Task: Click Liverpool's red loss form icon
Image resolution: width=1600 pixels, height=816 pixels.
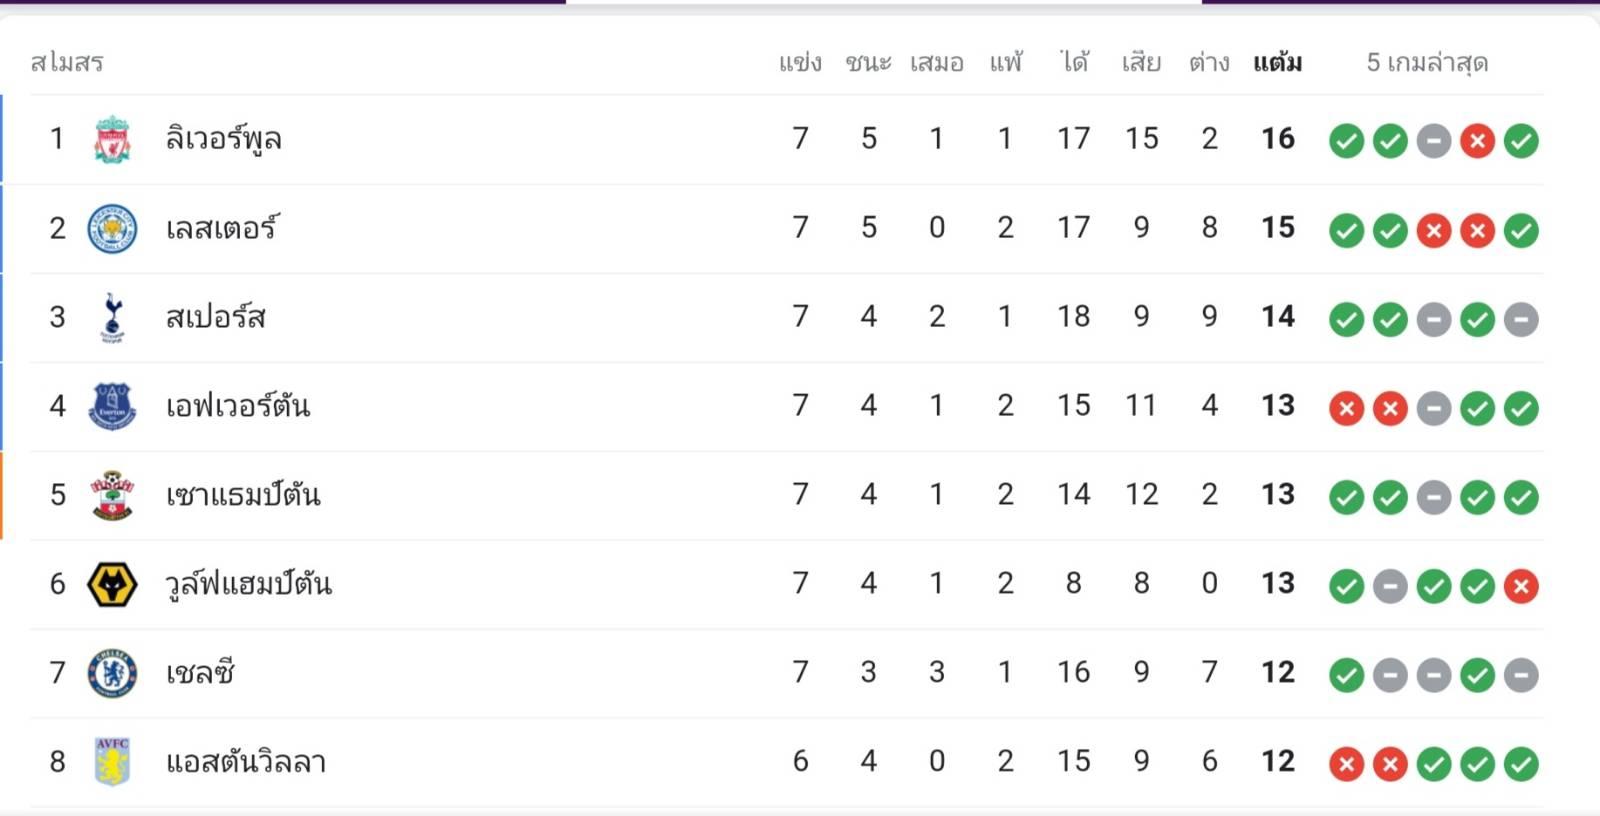Action: [1477, 141]
